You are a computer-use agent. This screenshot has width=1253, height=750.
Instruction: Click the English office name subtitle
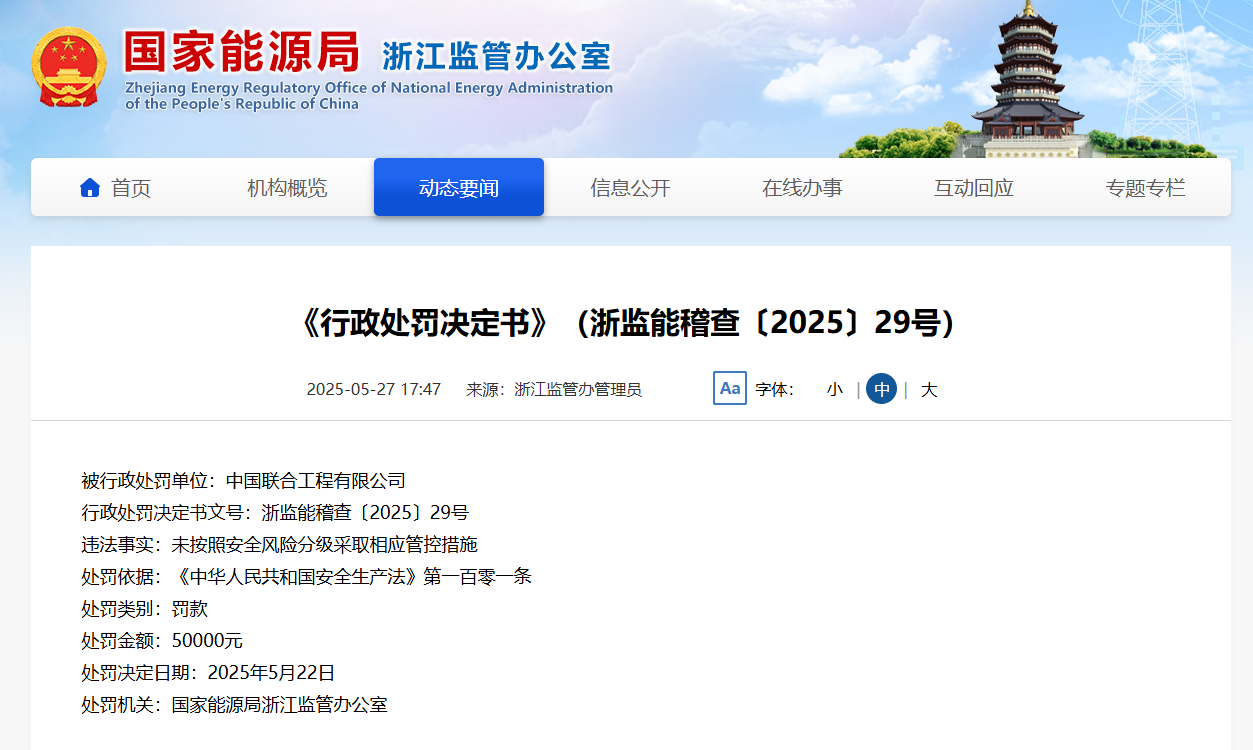pos(369,95)
